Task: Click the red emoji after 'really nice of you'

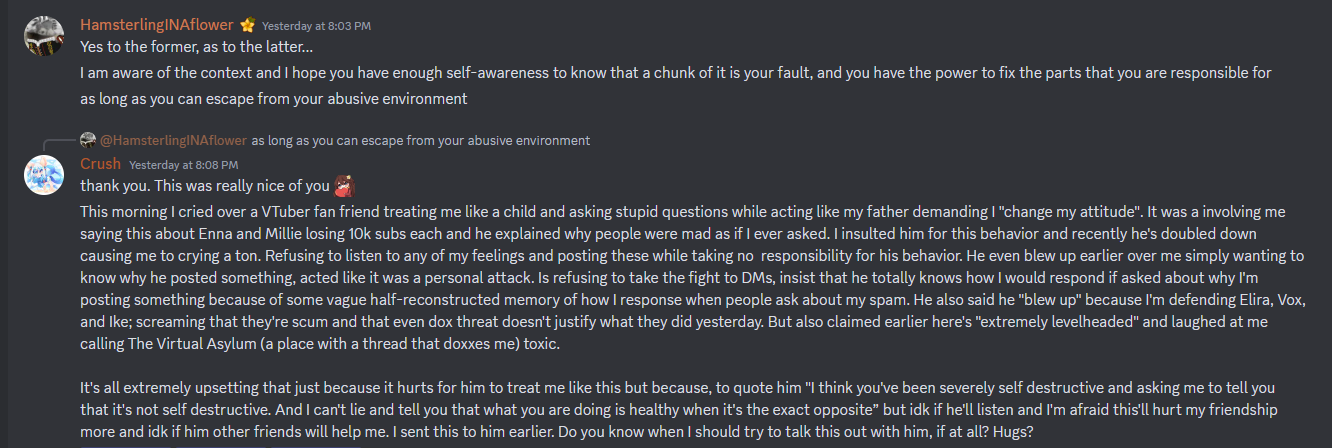Action: point(345,185)
